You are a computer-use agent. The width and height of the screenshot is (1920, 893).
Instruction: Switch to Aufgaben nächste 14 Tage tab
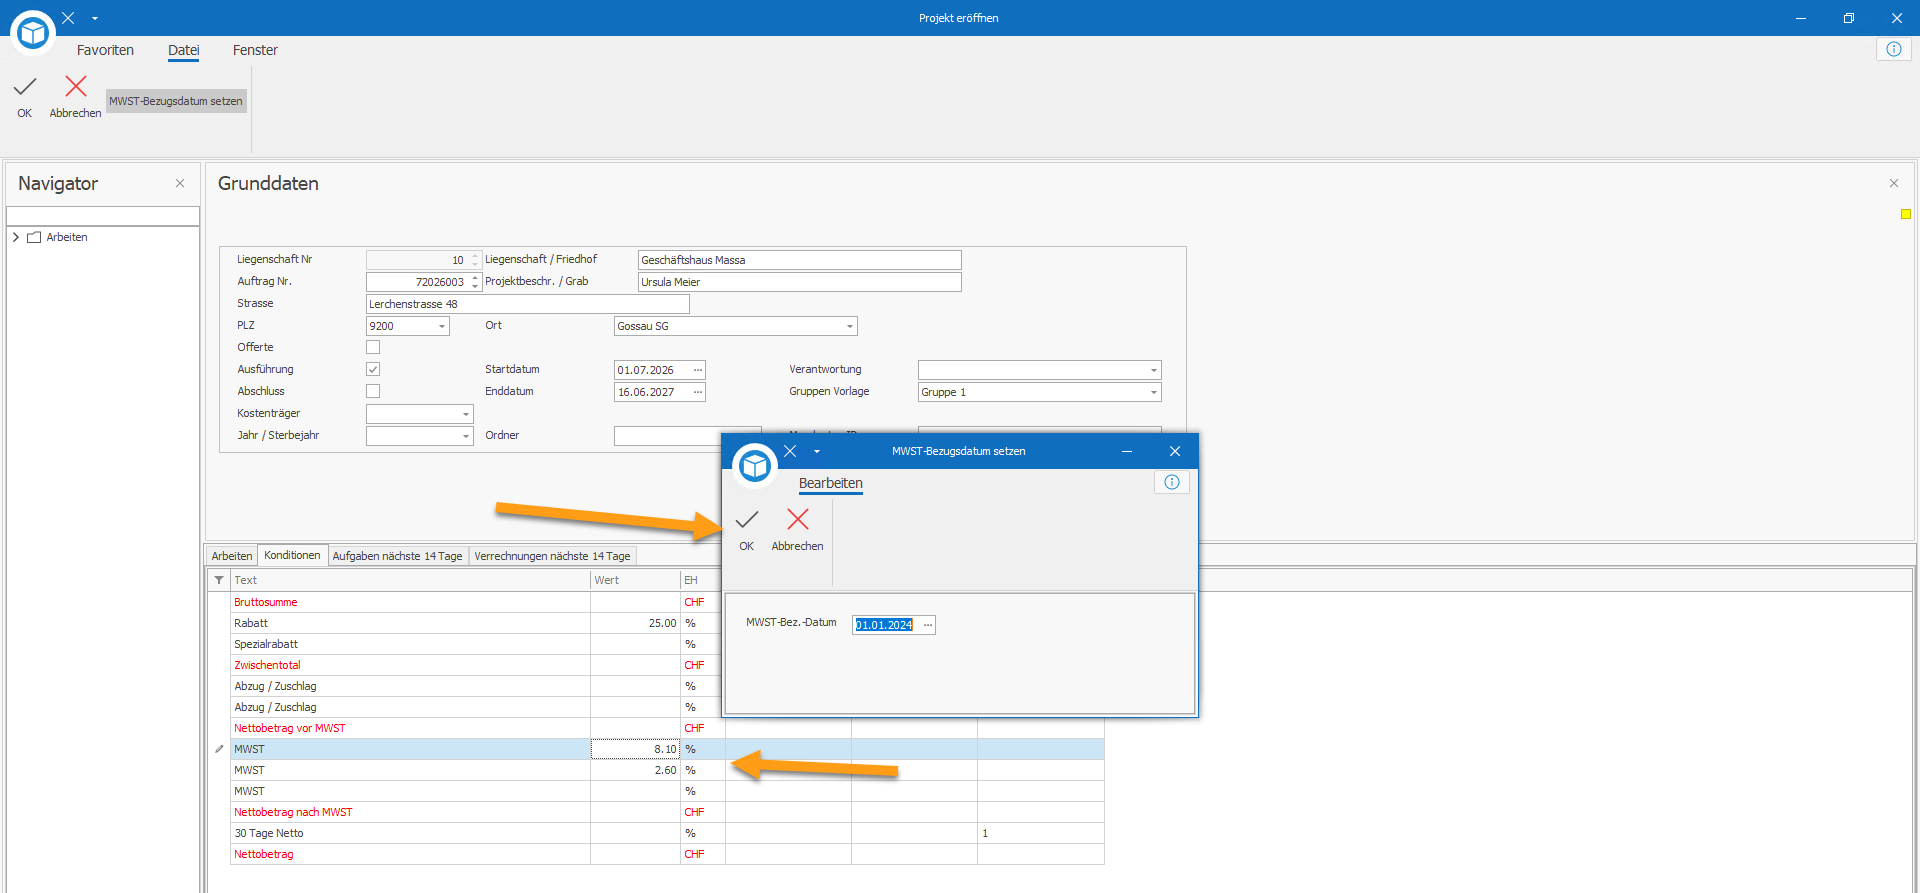[397, 556]
